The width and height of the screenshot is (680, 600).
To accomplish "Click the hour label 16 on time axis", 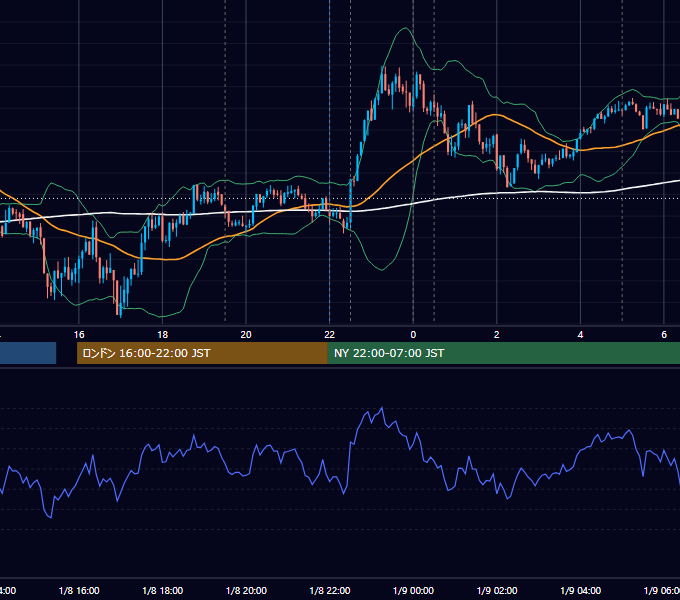I will point(79,335).
